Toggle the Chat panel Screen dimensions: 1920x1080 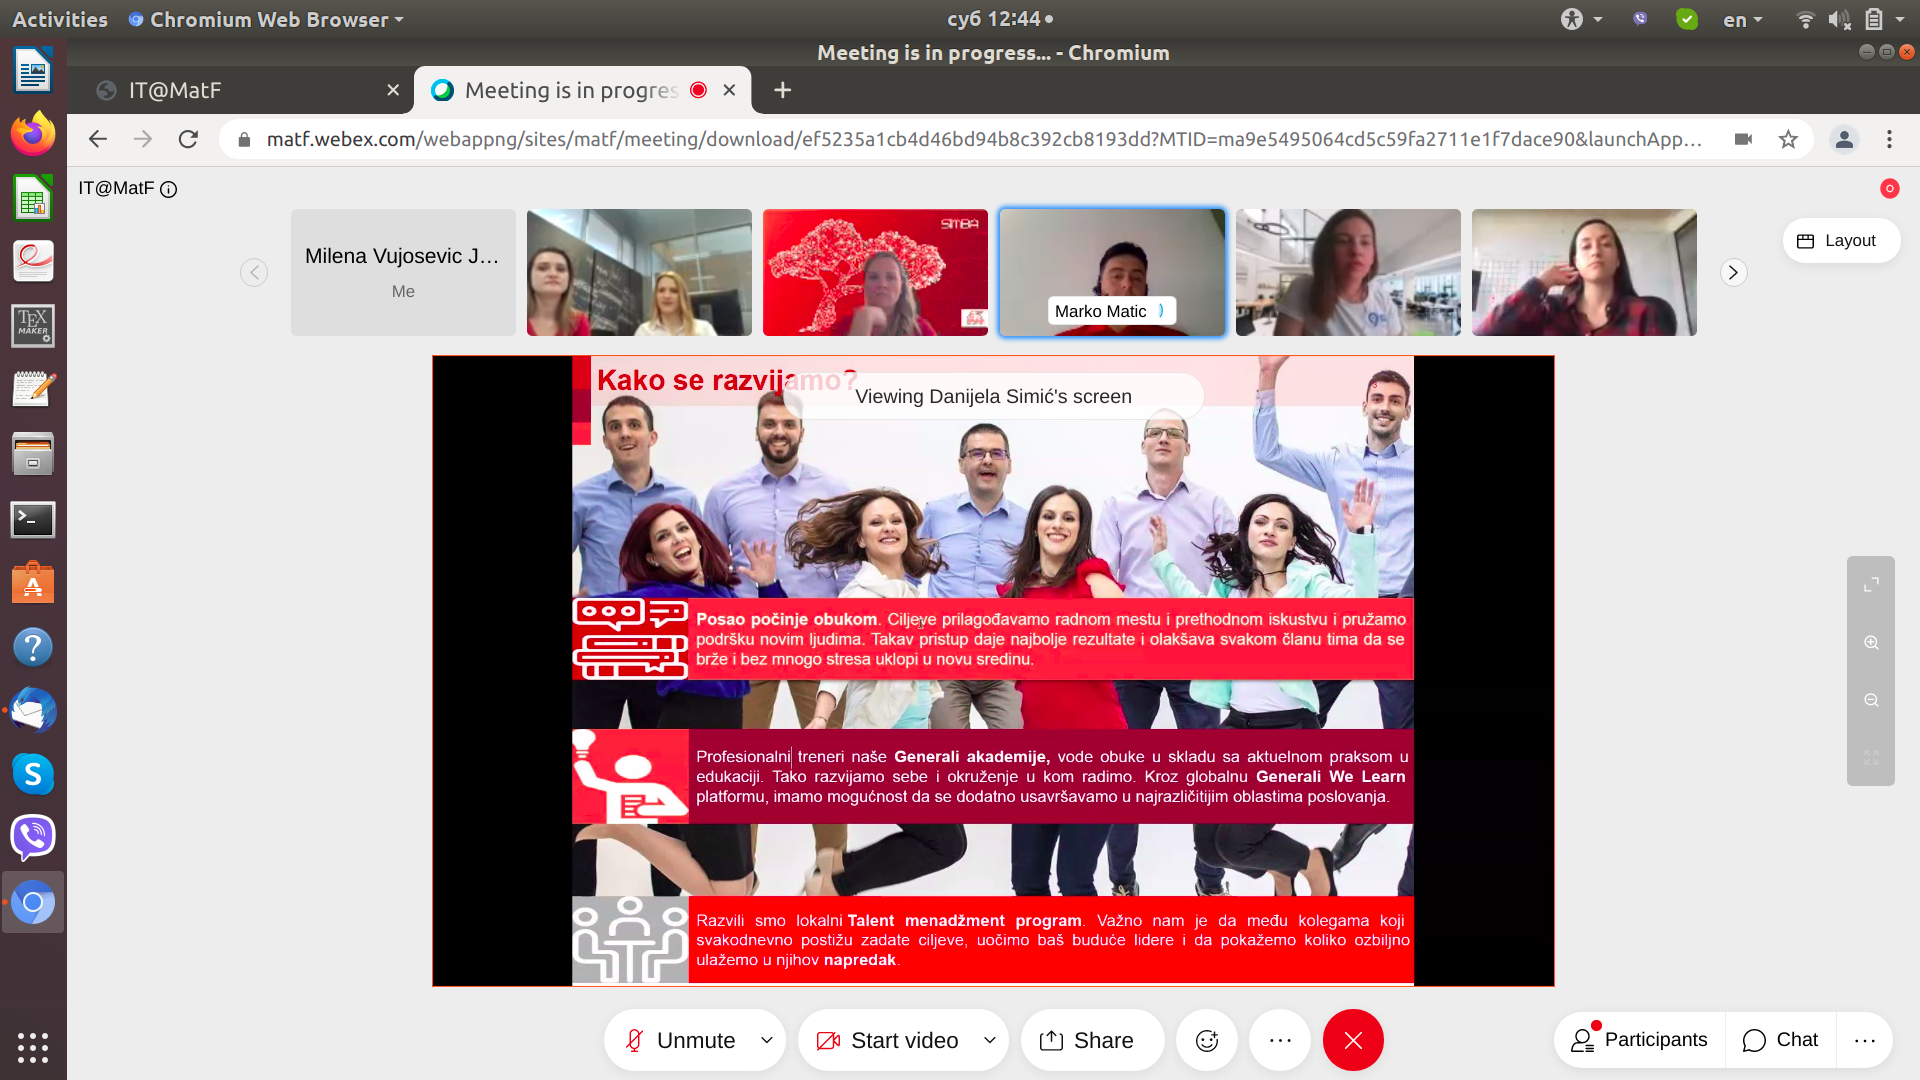(1781, 1040)
